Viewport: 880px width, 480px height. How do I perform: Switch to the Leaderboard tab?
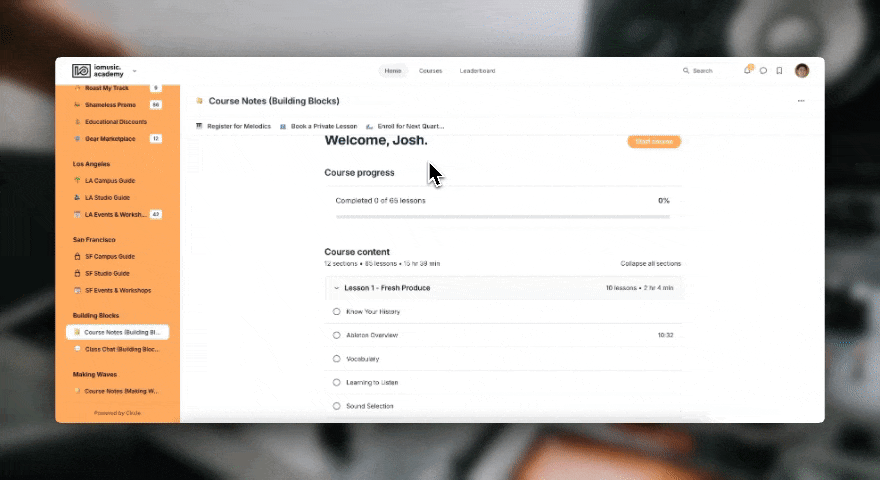(x=478, y=71)
